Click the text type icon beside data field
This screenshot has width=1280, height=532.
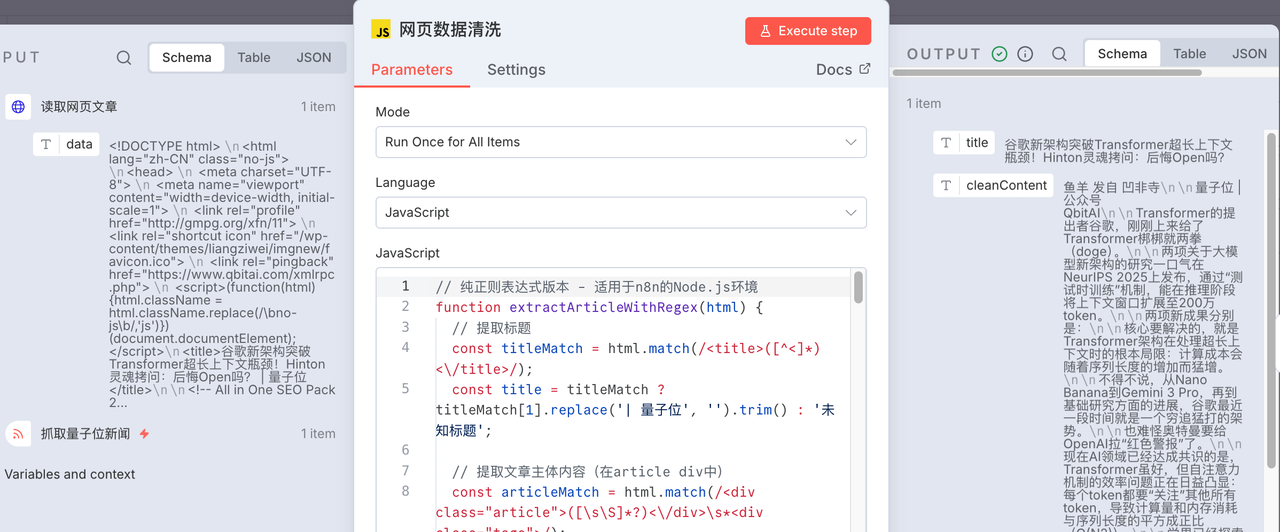coord(46,144)
